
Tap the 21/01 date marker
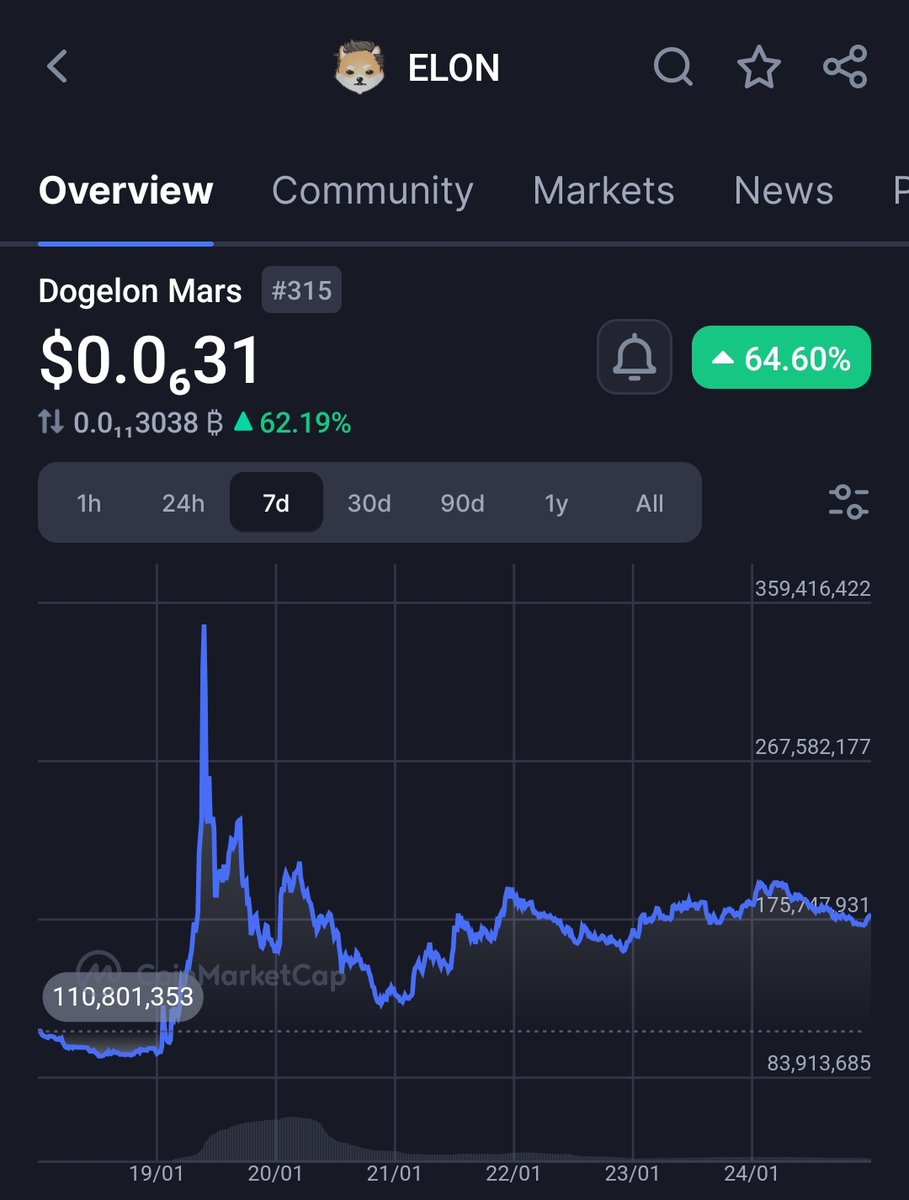click(x=394, y=1172)
